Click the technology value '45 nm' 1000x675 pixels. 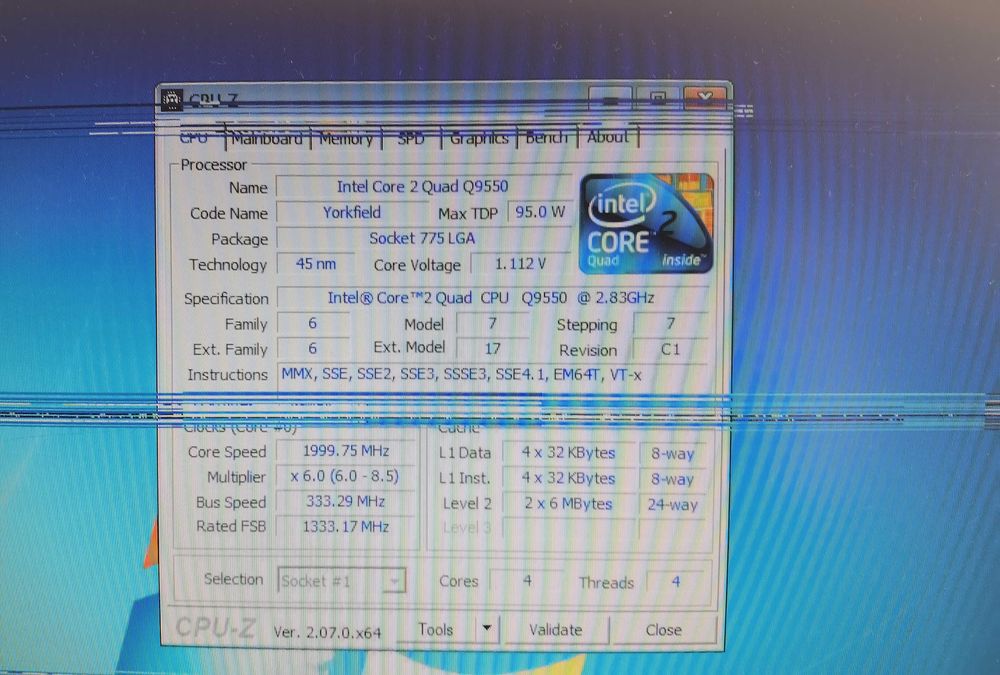pos(315,264)
